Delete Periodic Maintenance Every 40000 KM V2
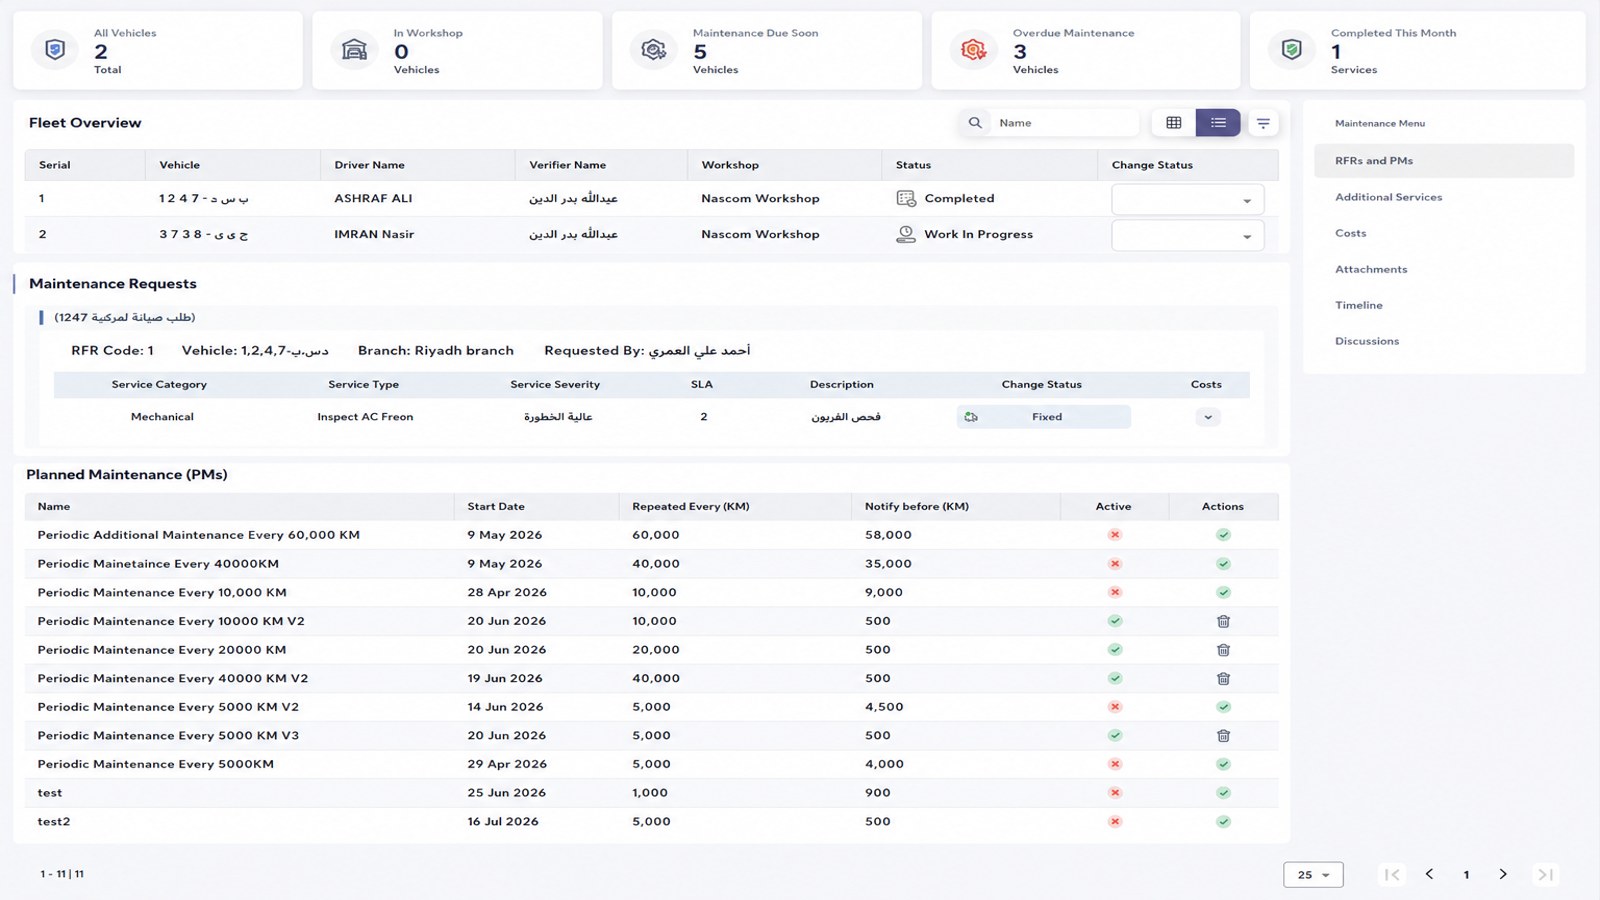This screenshot has width=1600, height=900. pos(1223,678)
